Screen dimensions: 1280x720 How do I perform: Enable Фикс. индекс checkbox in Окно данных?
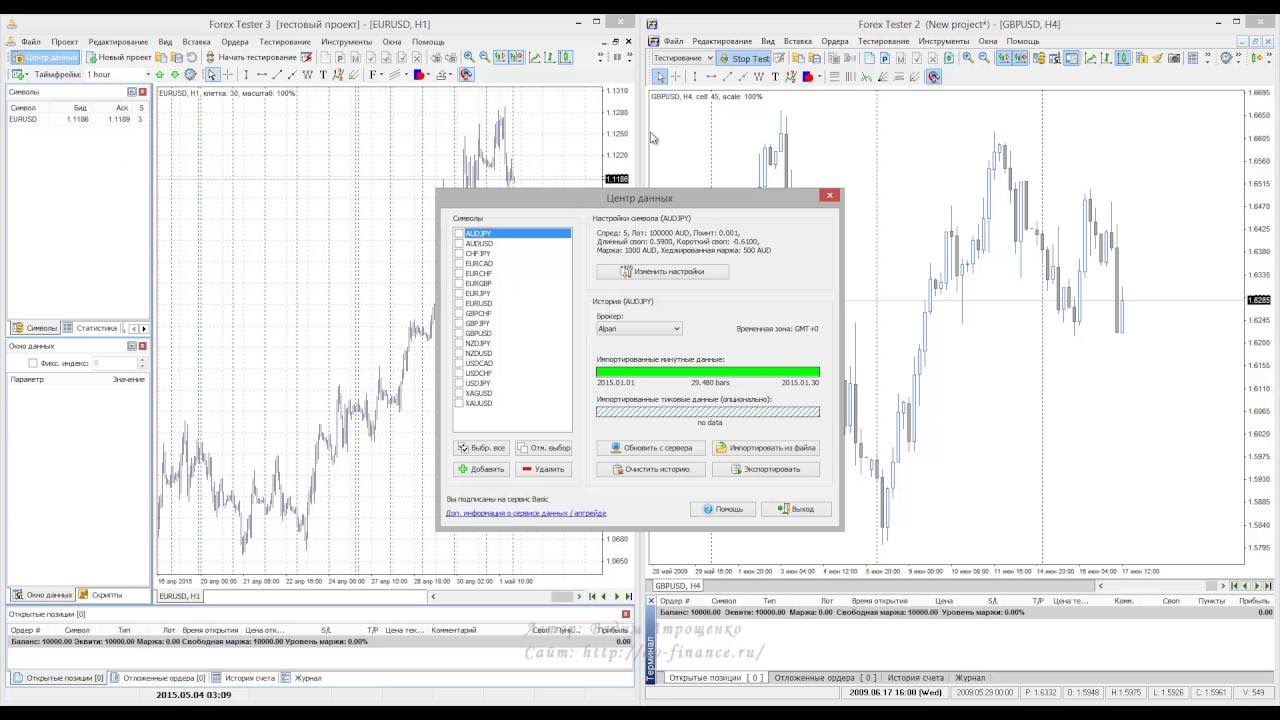(x=33, y=363)
